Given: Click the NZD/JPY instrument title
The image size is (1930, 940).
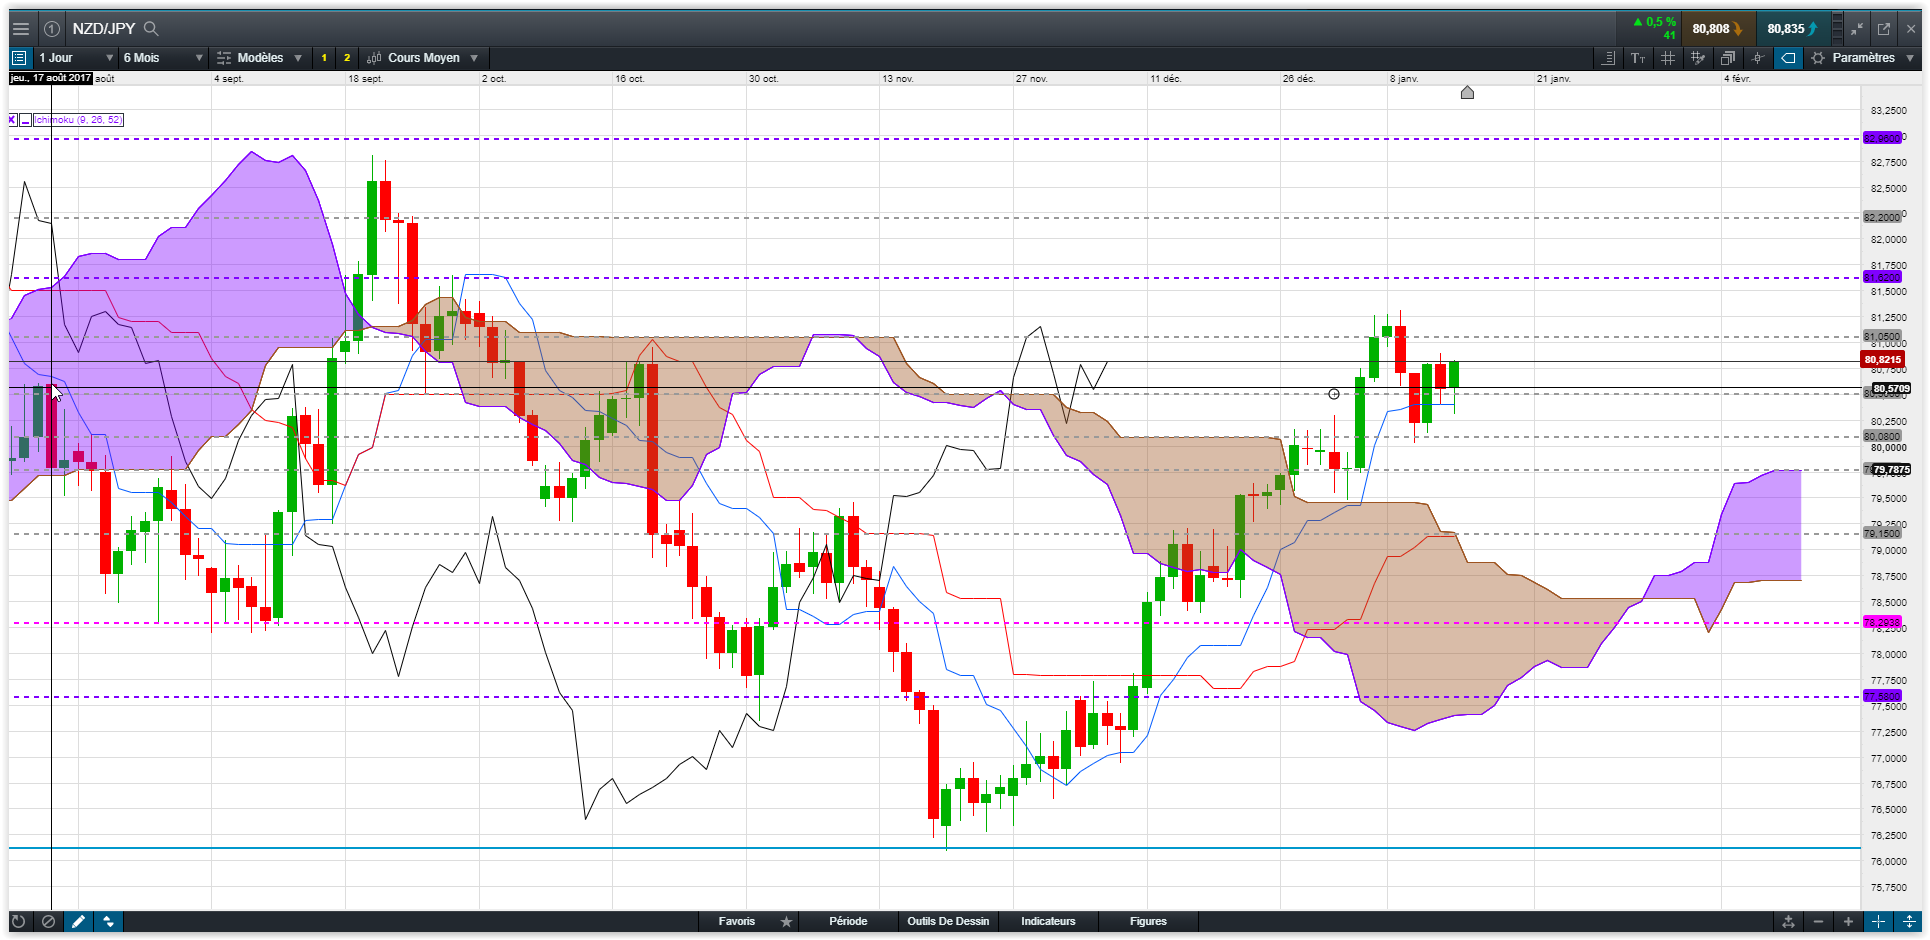Looking at the screenshot, I should [103, 29].
